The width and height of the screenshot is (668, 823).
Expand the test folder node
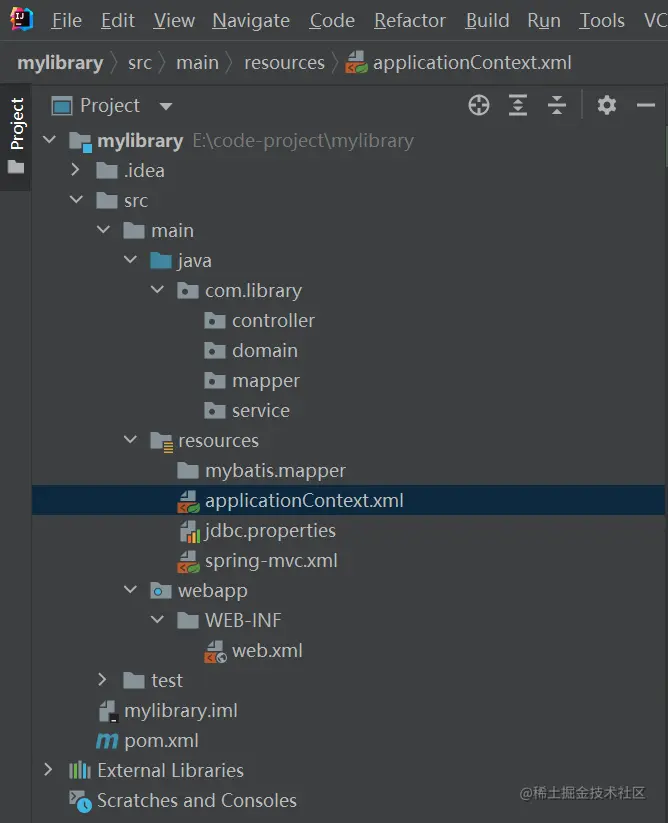102,680
